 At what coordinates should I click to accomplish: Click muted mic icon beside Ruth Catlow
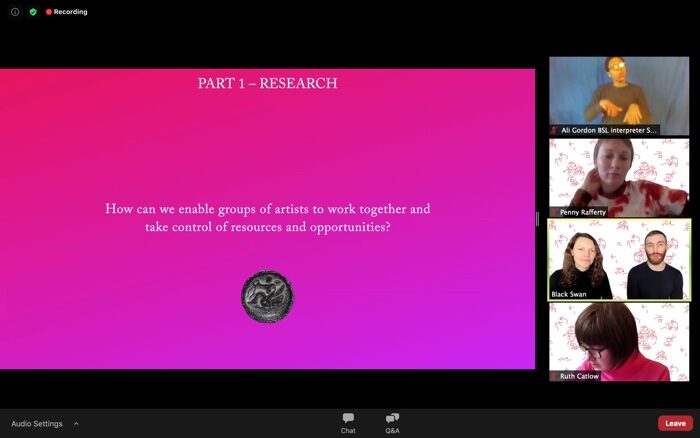(555, 377)
